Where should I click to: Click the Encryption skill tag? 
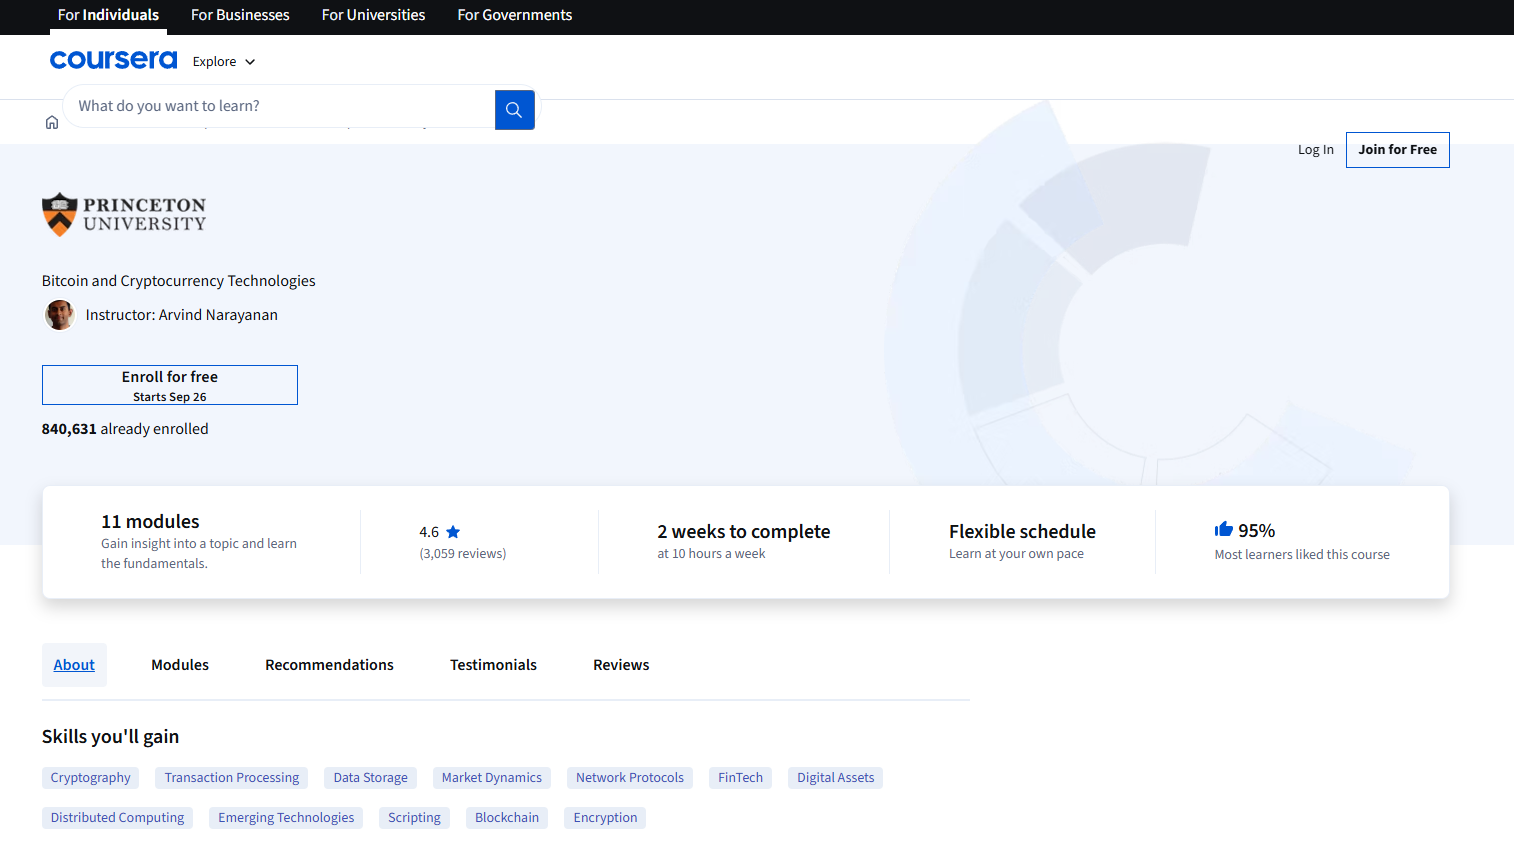(x=605, y=818)
